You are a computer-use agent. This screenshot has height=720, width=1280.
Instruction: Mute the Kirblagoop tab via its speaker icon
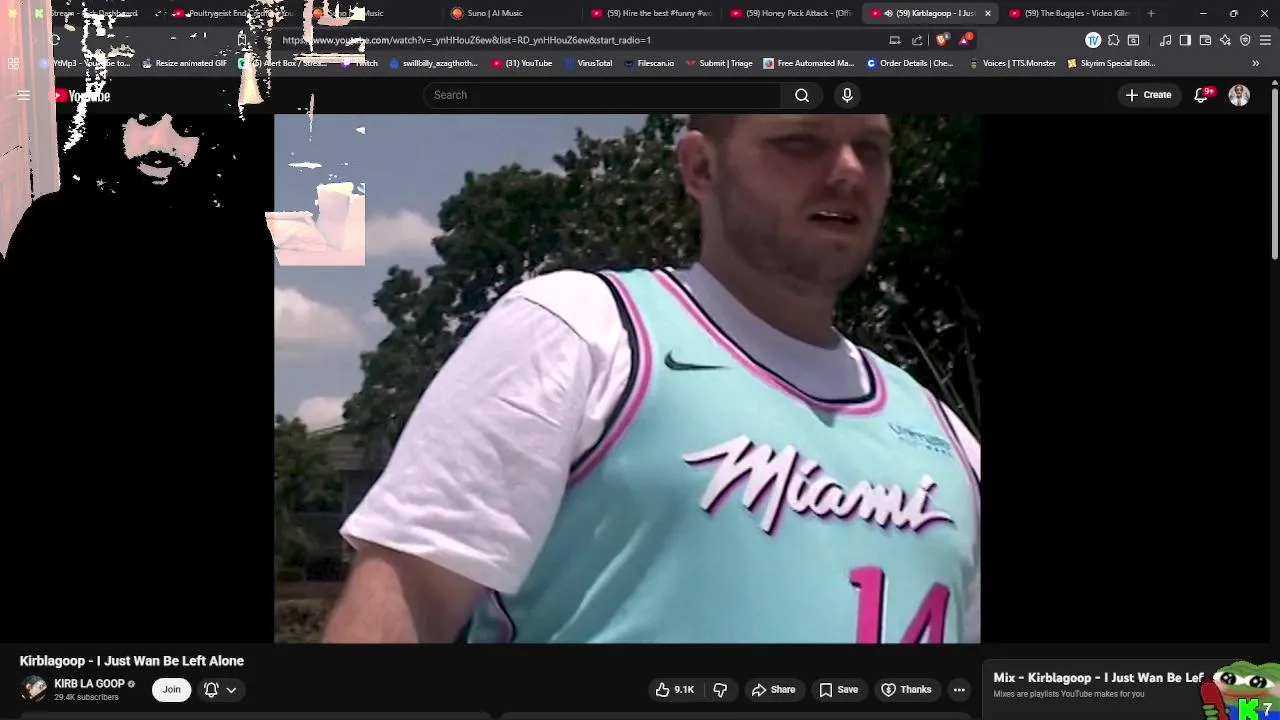888,13
